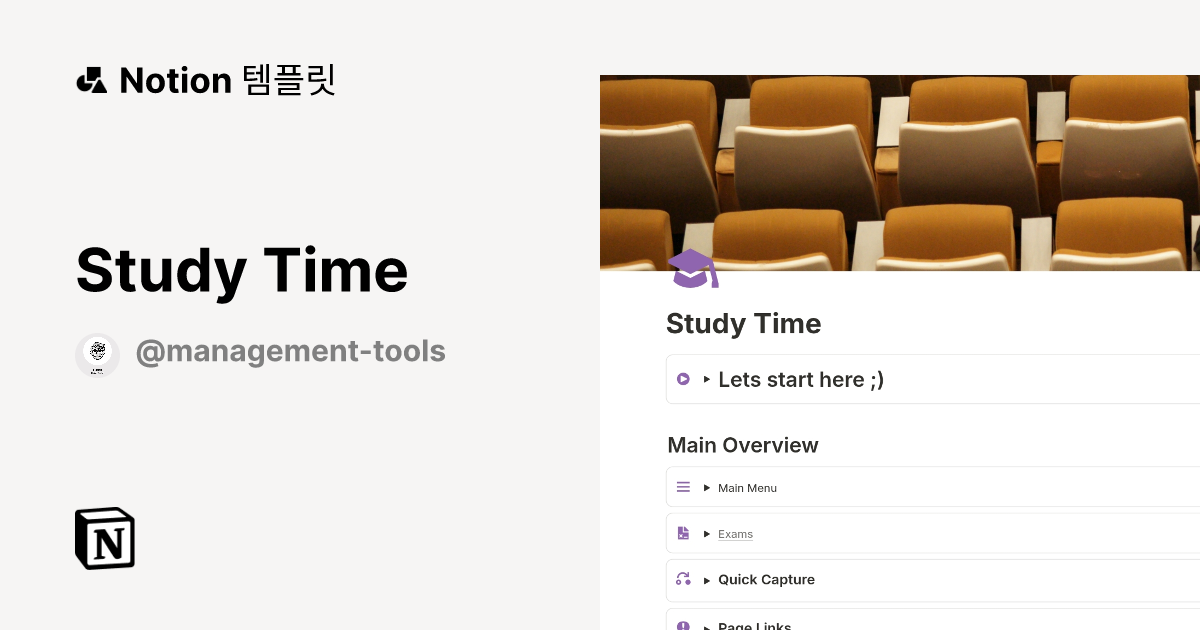1200x630 pixels.
Task: Click the Quick Capture loop icon
Action: pos(683,578)
